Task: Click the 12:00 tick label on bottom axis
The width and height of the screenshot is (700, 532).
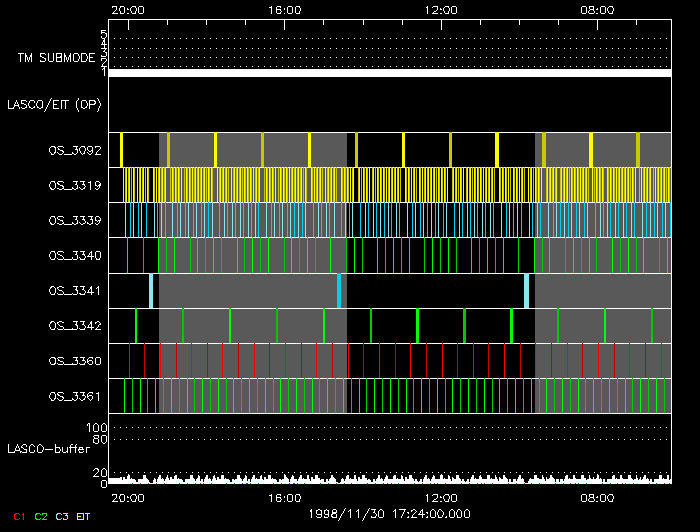Action: click(441, 497)
